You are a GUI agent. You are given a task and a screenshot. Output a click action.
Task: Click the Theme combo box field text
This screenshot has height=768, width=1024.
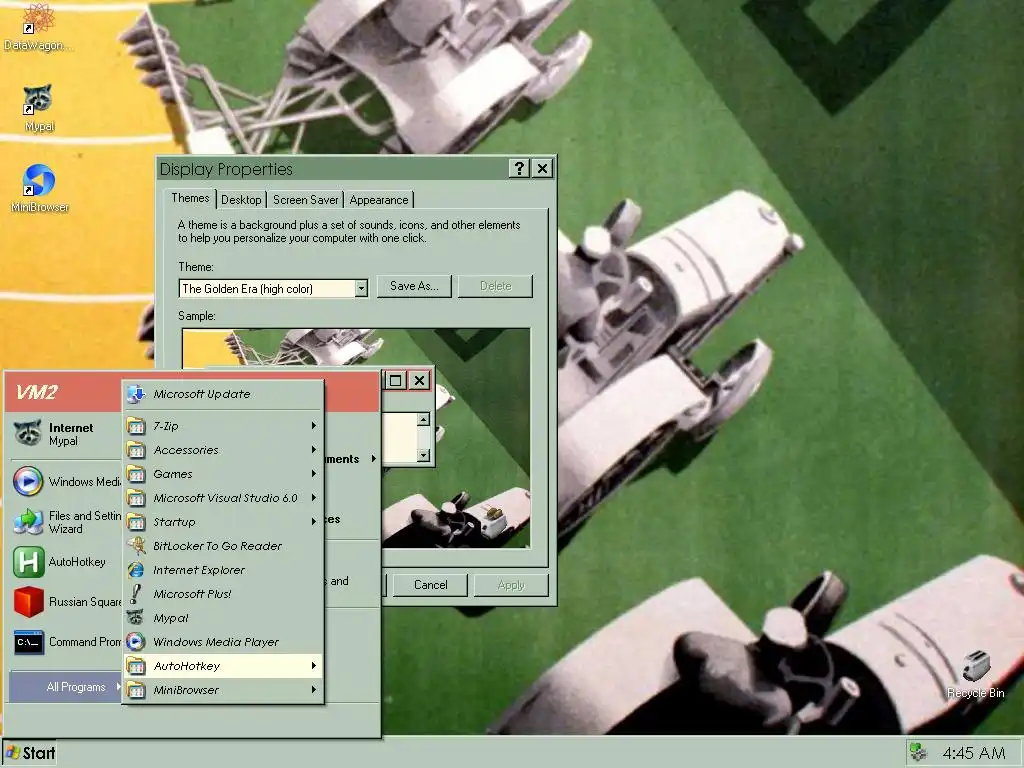[267, 289]
